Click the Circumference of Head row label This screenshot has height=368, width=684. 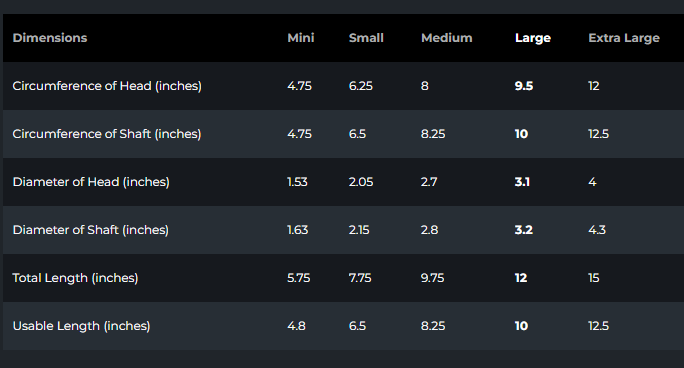tap(107, 86)
